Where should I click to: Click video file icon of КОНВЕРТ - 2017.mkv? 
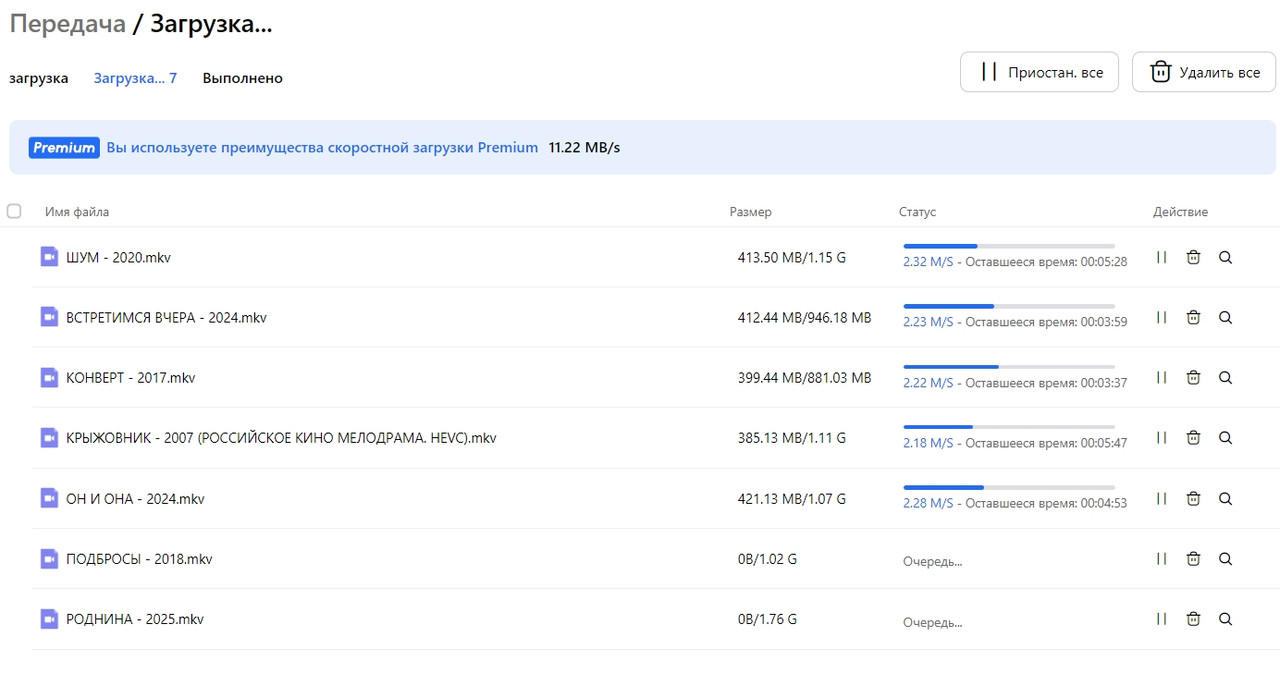[x=49, y=377]
